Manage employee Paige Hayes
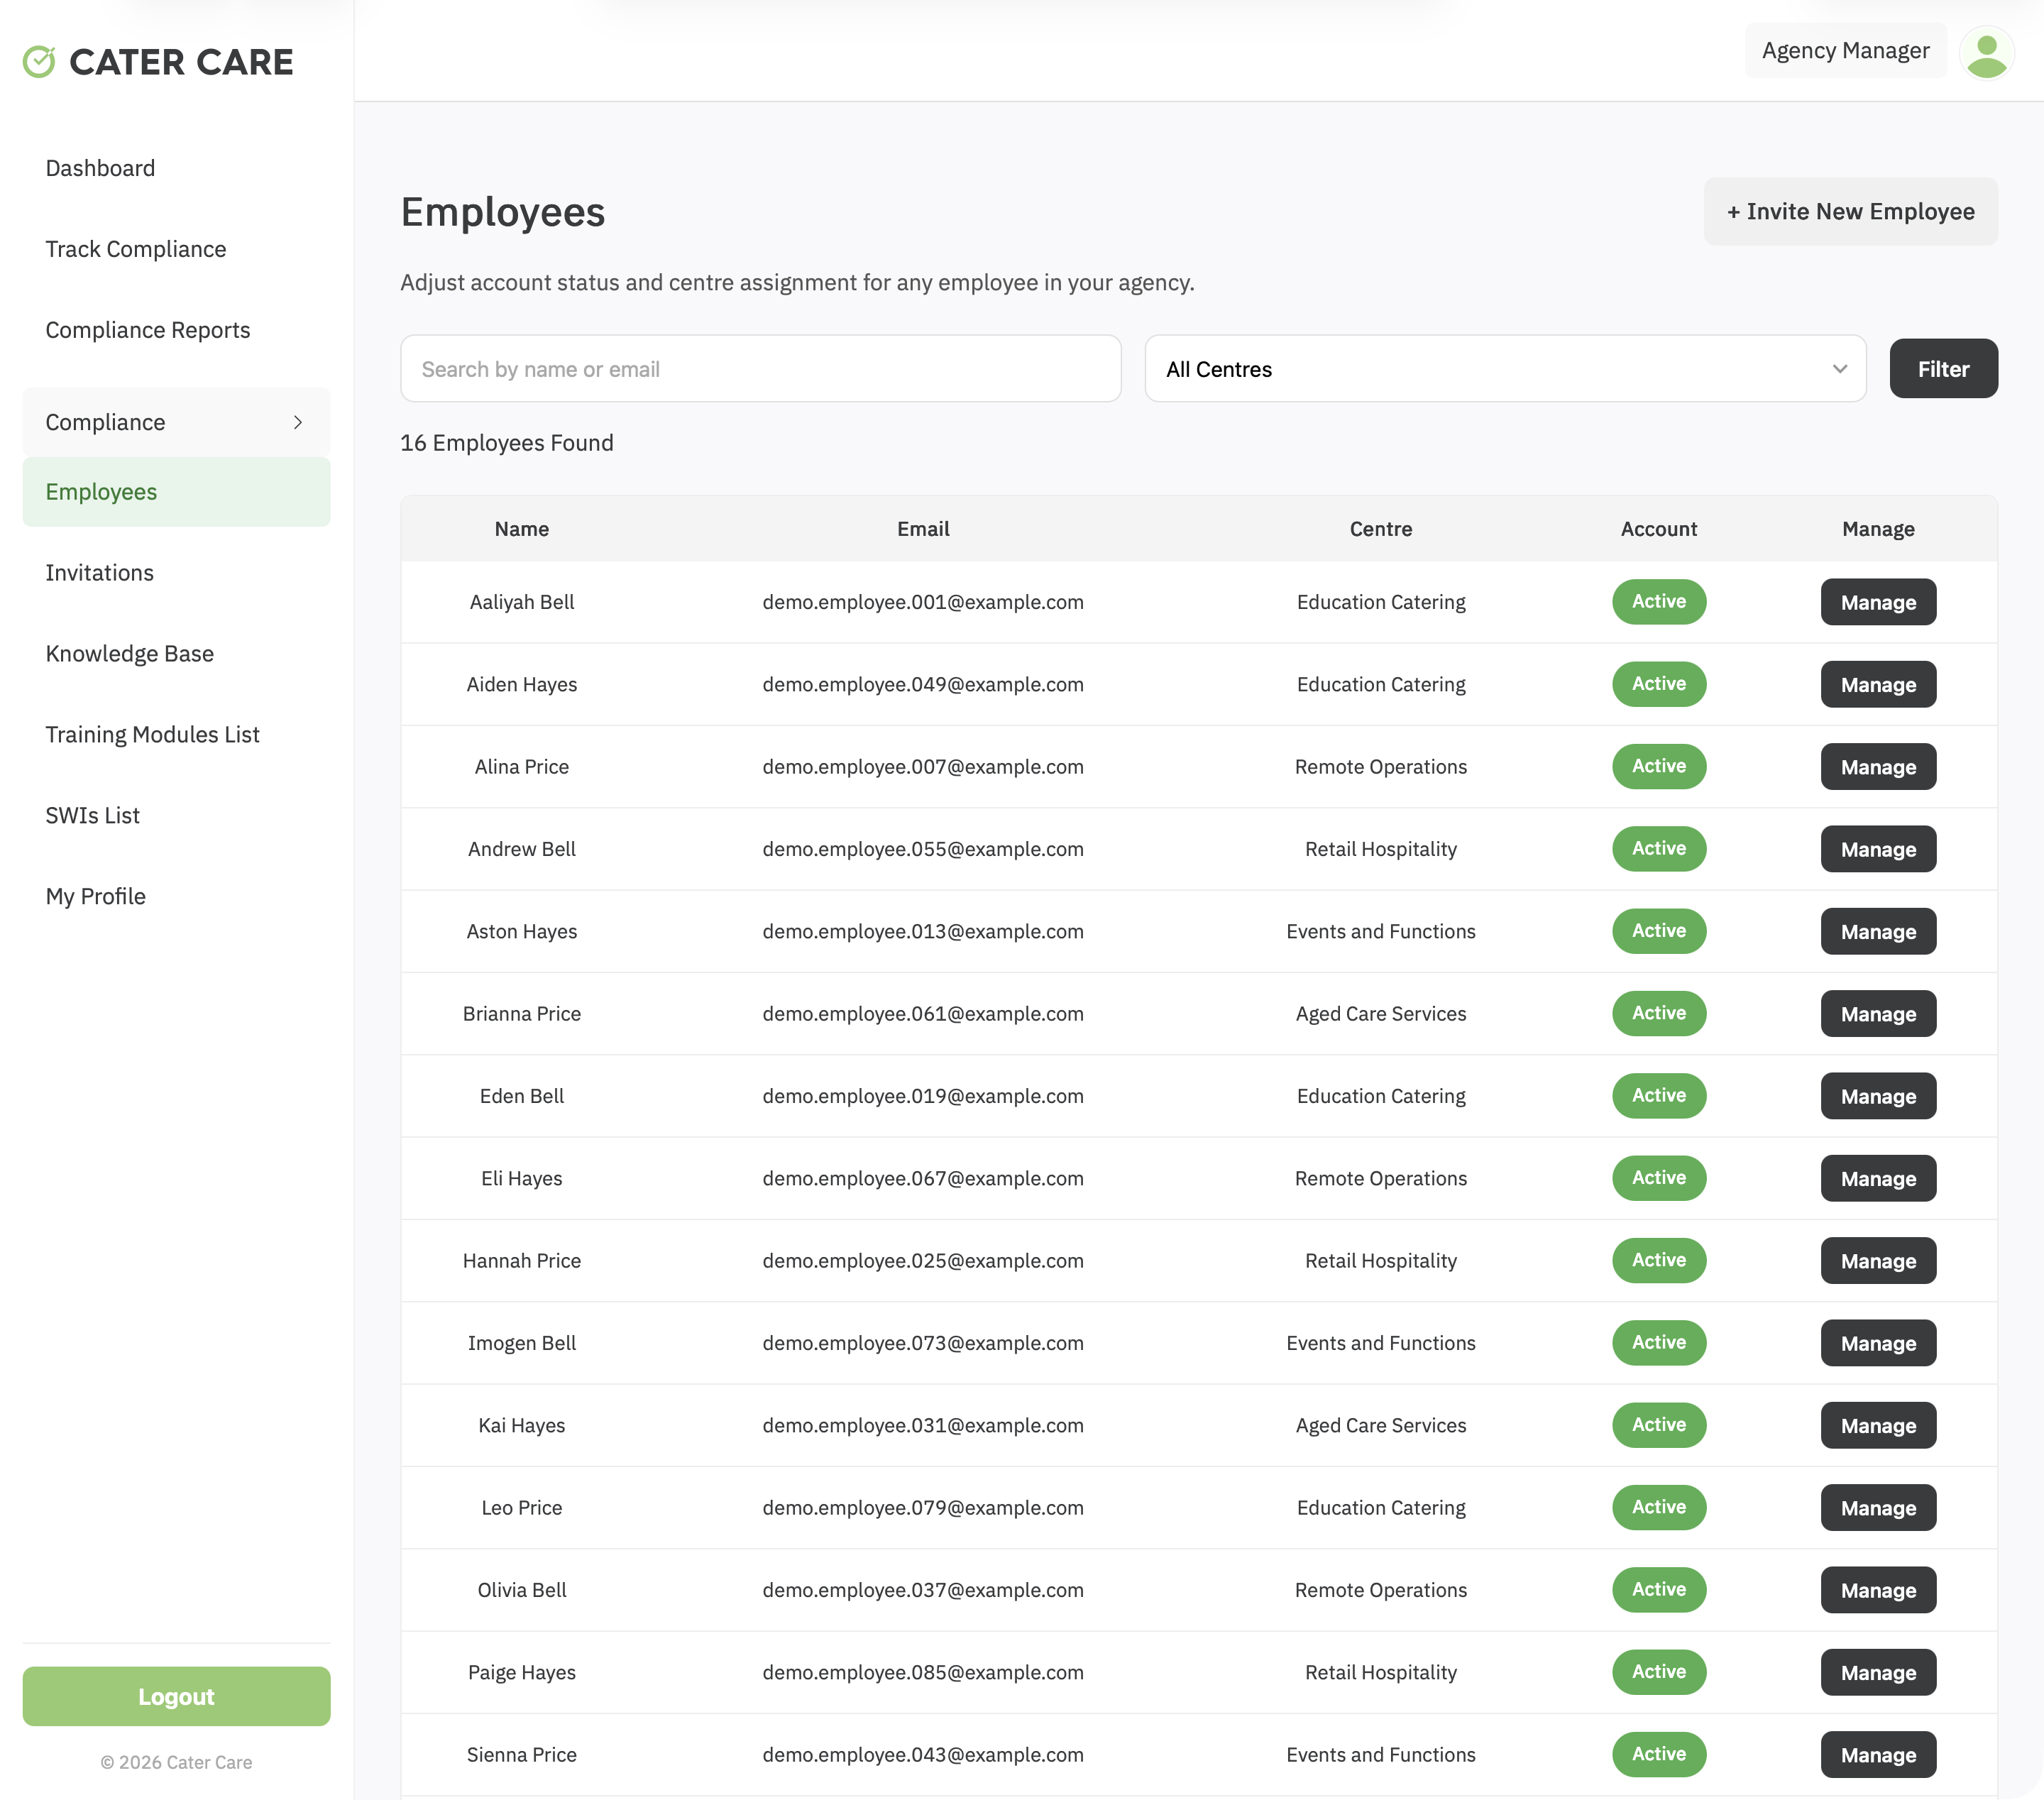2044x1800 pixels. [x=1878, y=1672]
